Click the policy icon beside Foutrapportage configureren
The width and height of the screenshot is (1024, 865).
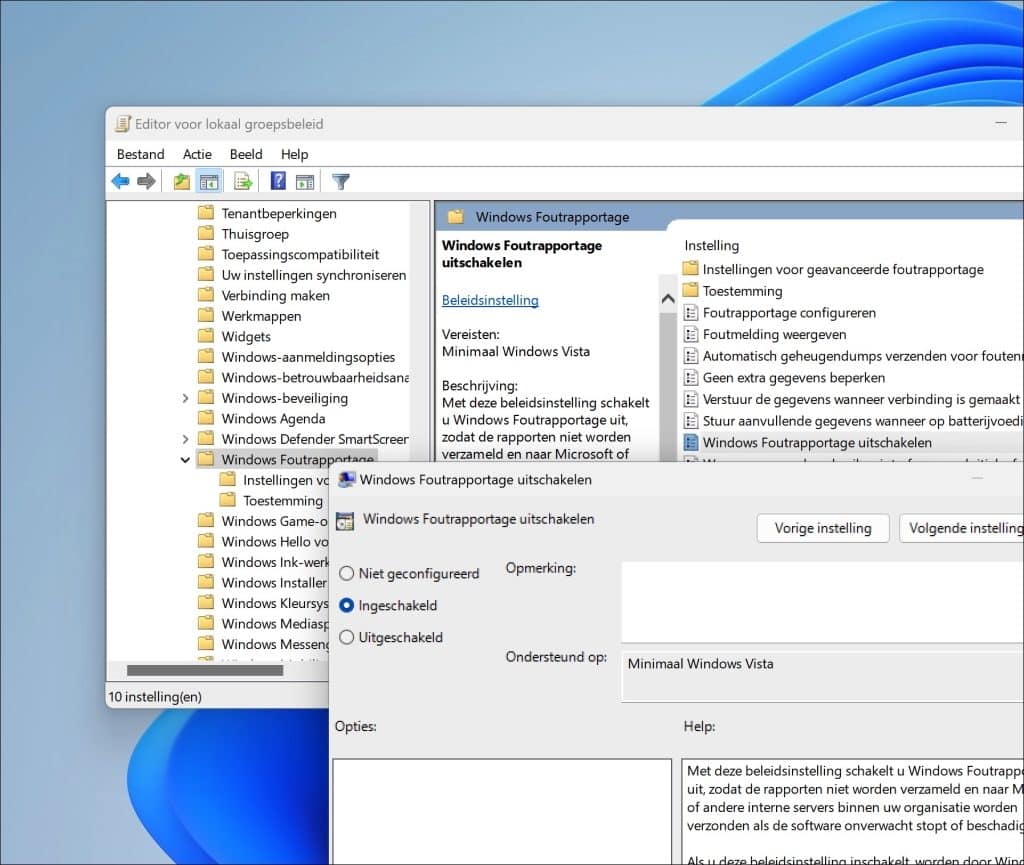point(690,313)
